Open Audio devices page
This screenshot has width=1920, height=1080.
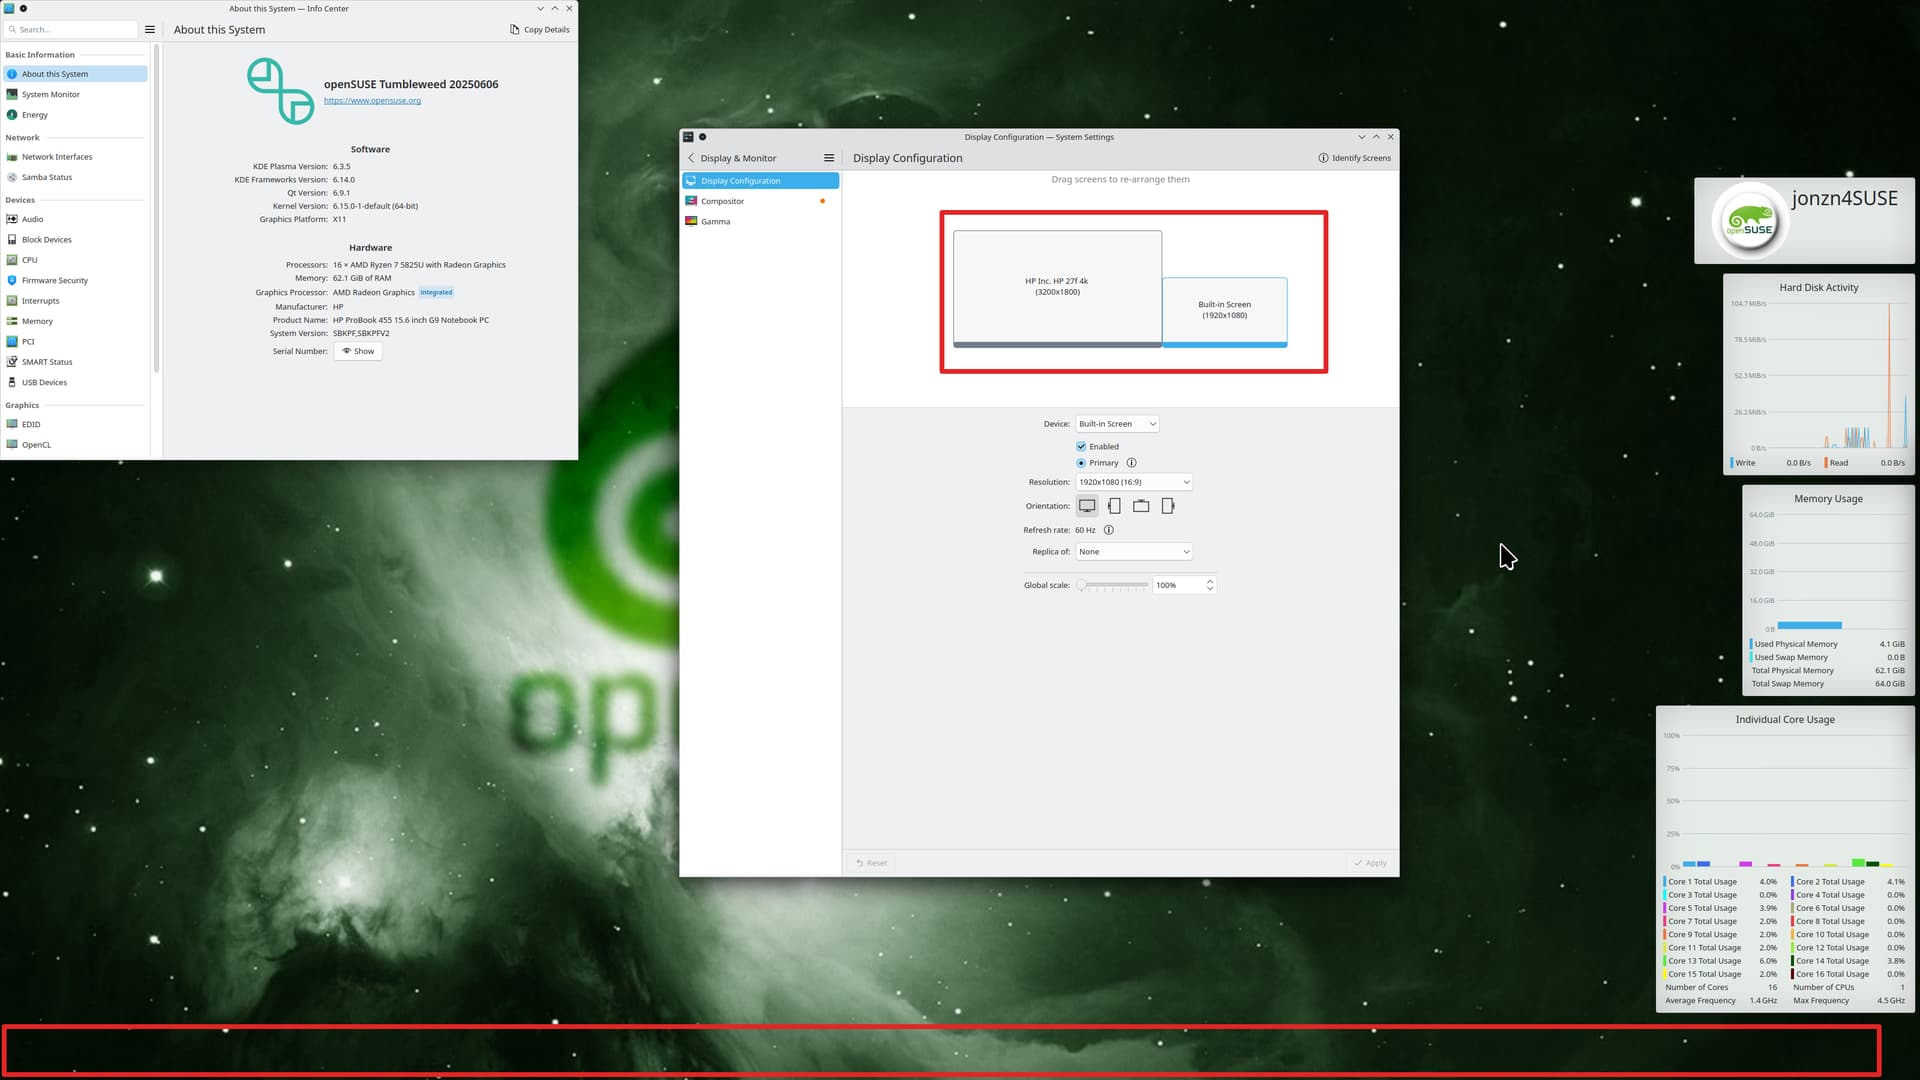[x=75, y=219]
